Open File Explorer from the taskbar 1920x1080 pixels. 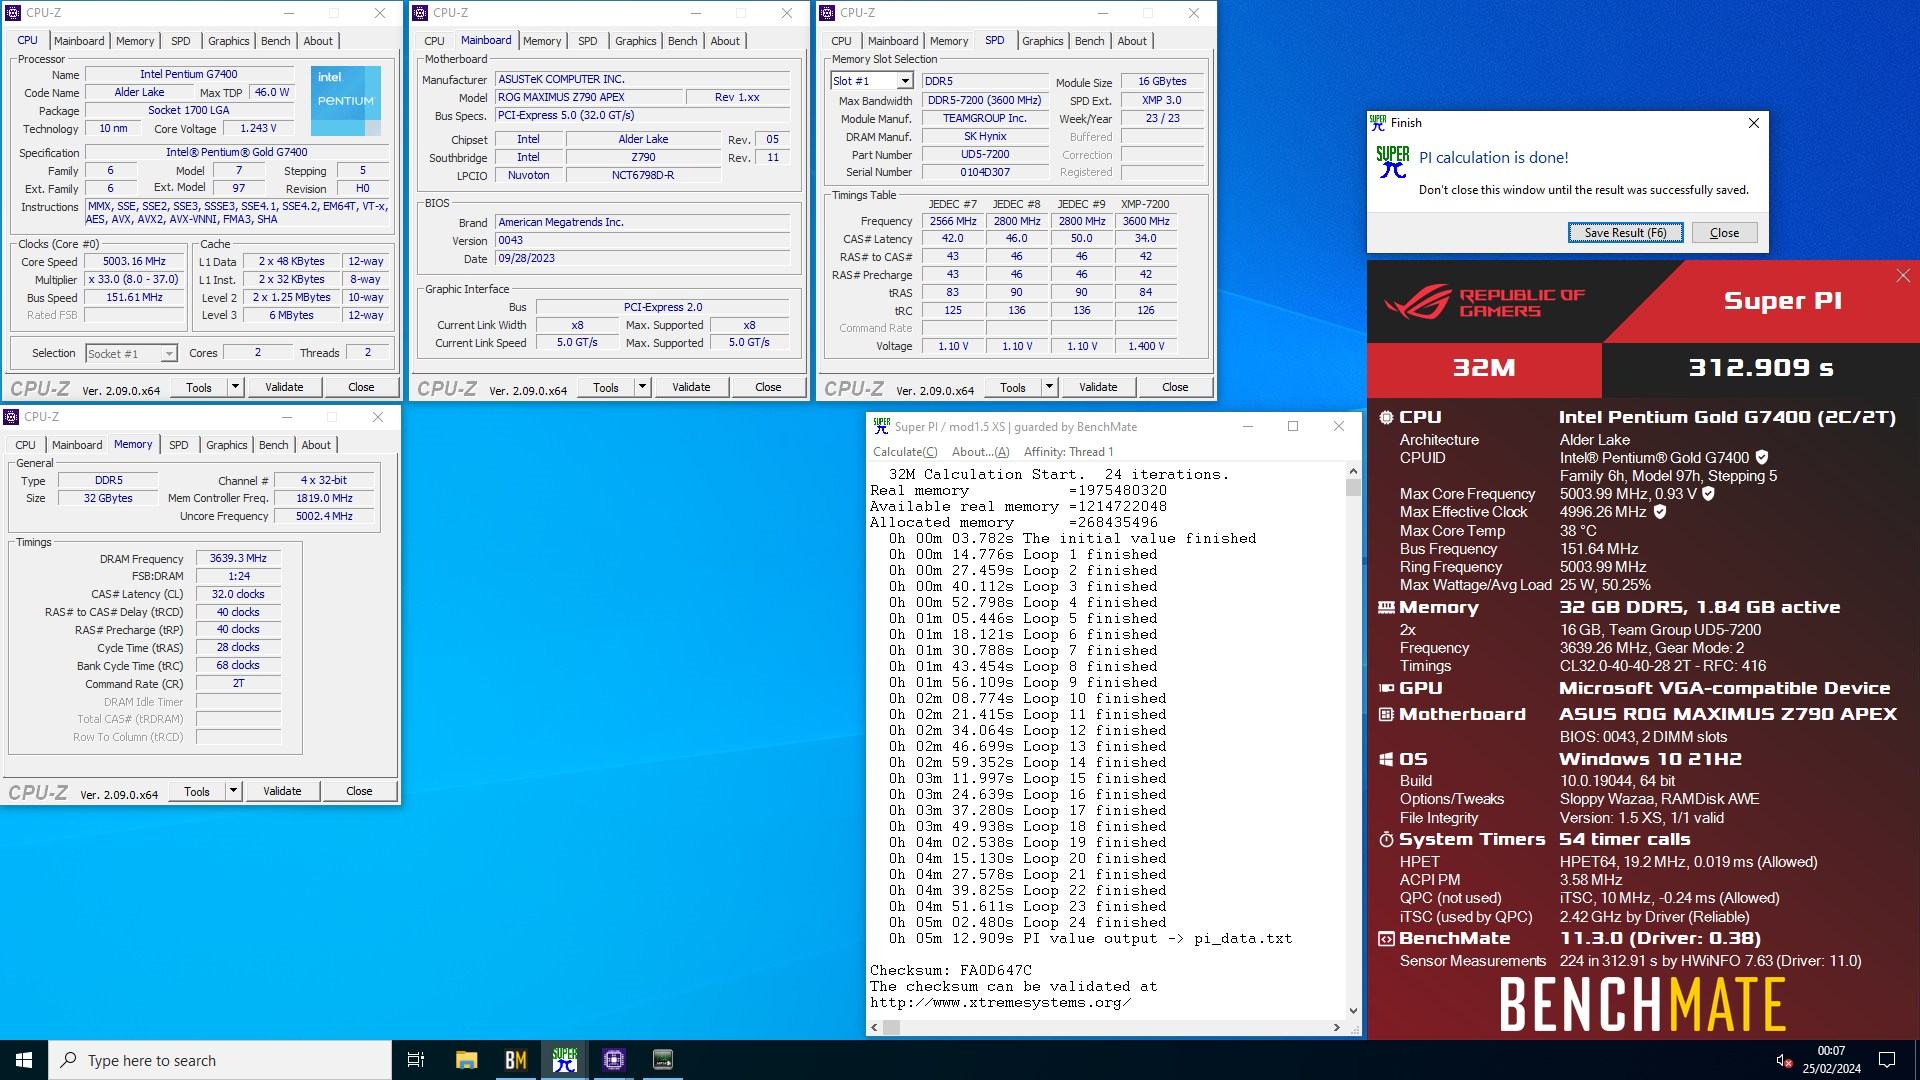466,1060
